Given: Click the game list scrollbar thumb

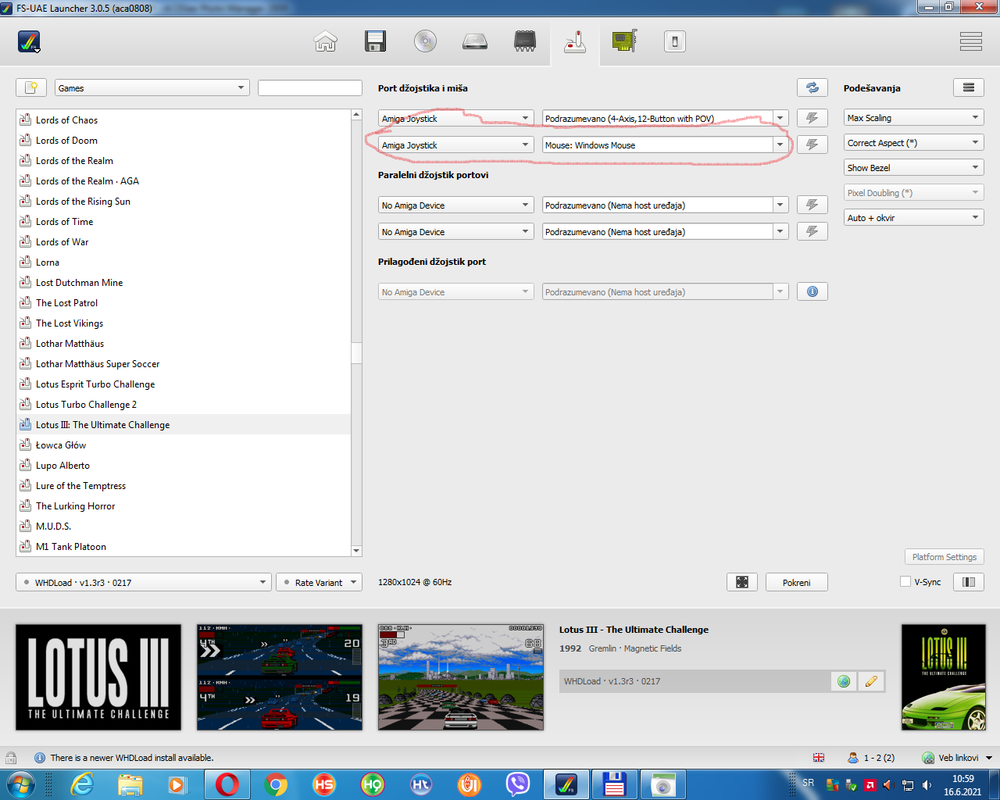Looking at the screenshot, I should point(357,352).
